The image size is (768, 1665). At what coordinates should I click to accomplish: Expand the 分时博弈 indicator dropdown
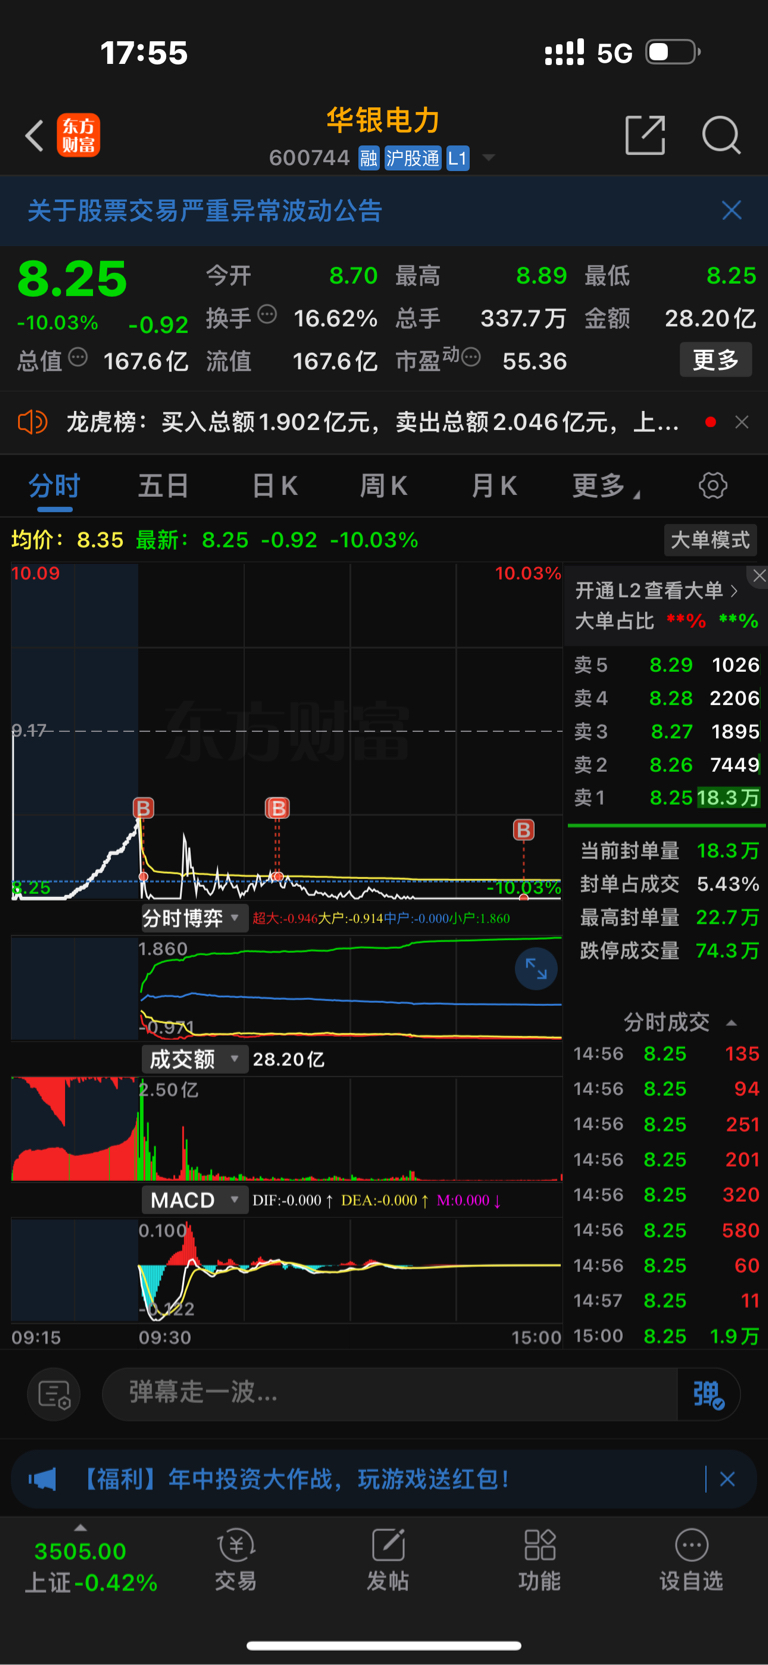[193, 918]
